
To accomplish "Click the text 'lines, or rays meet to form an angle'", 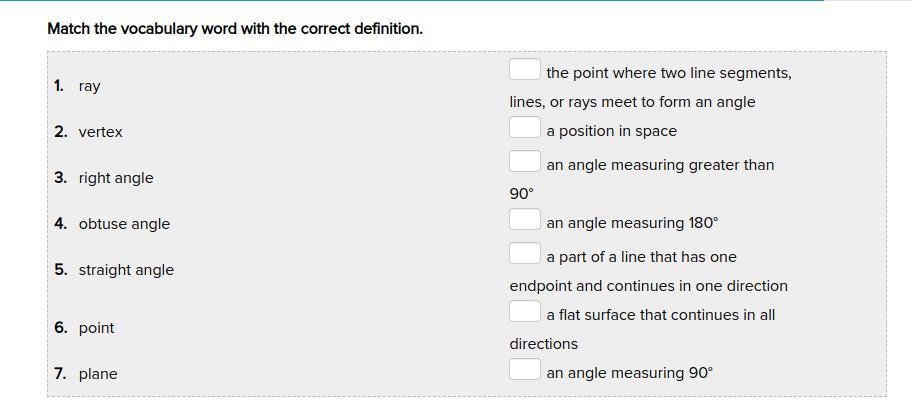I will pos(632,102).
